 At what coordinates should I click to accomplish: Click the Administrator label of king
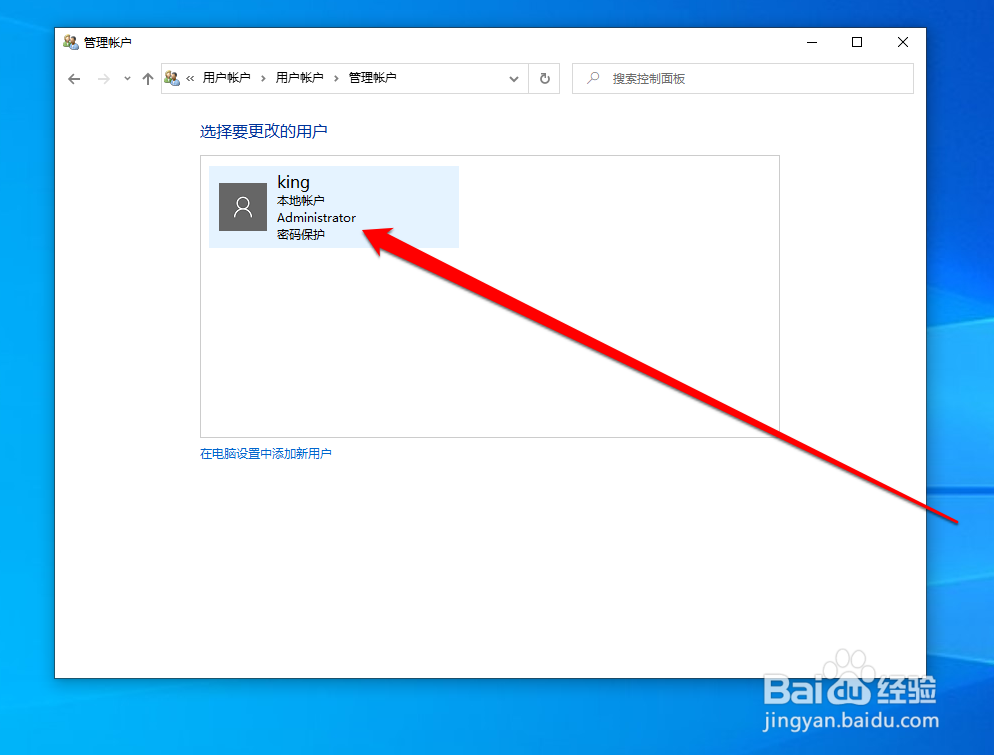(316, 217)
